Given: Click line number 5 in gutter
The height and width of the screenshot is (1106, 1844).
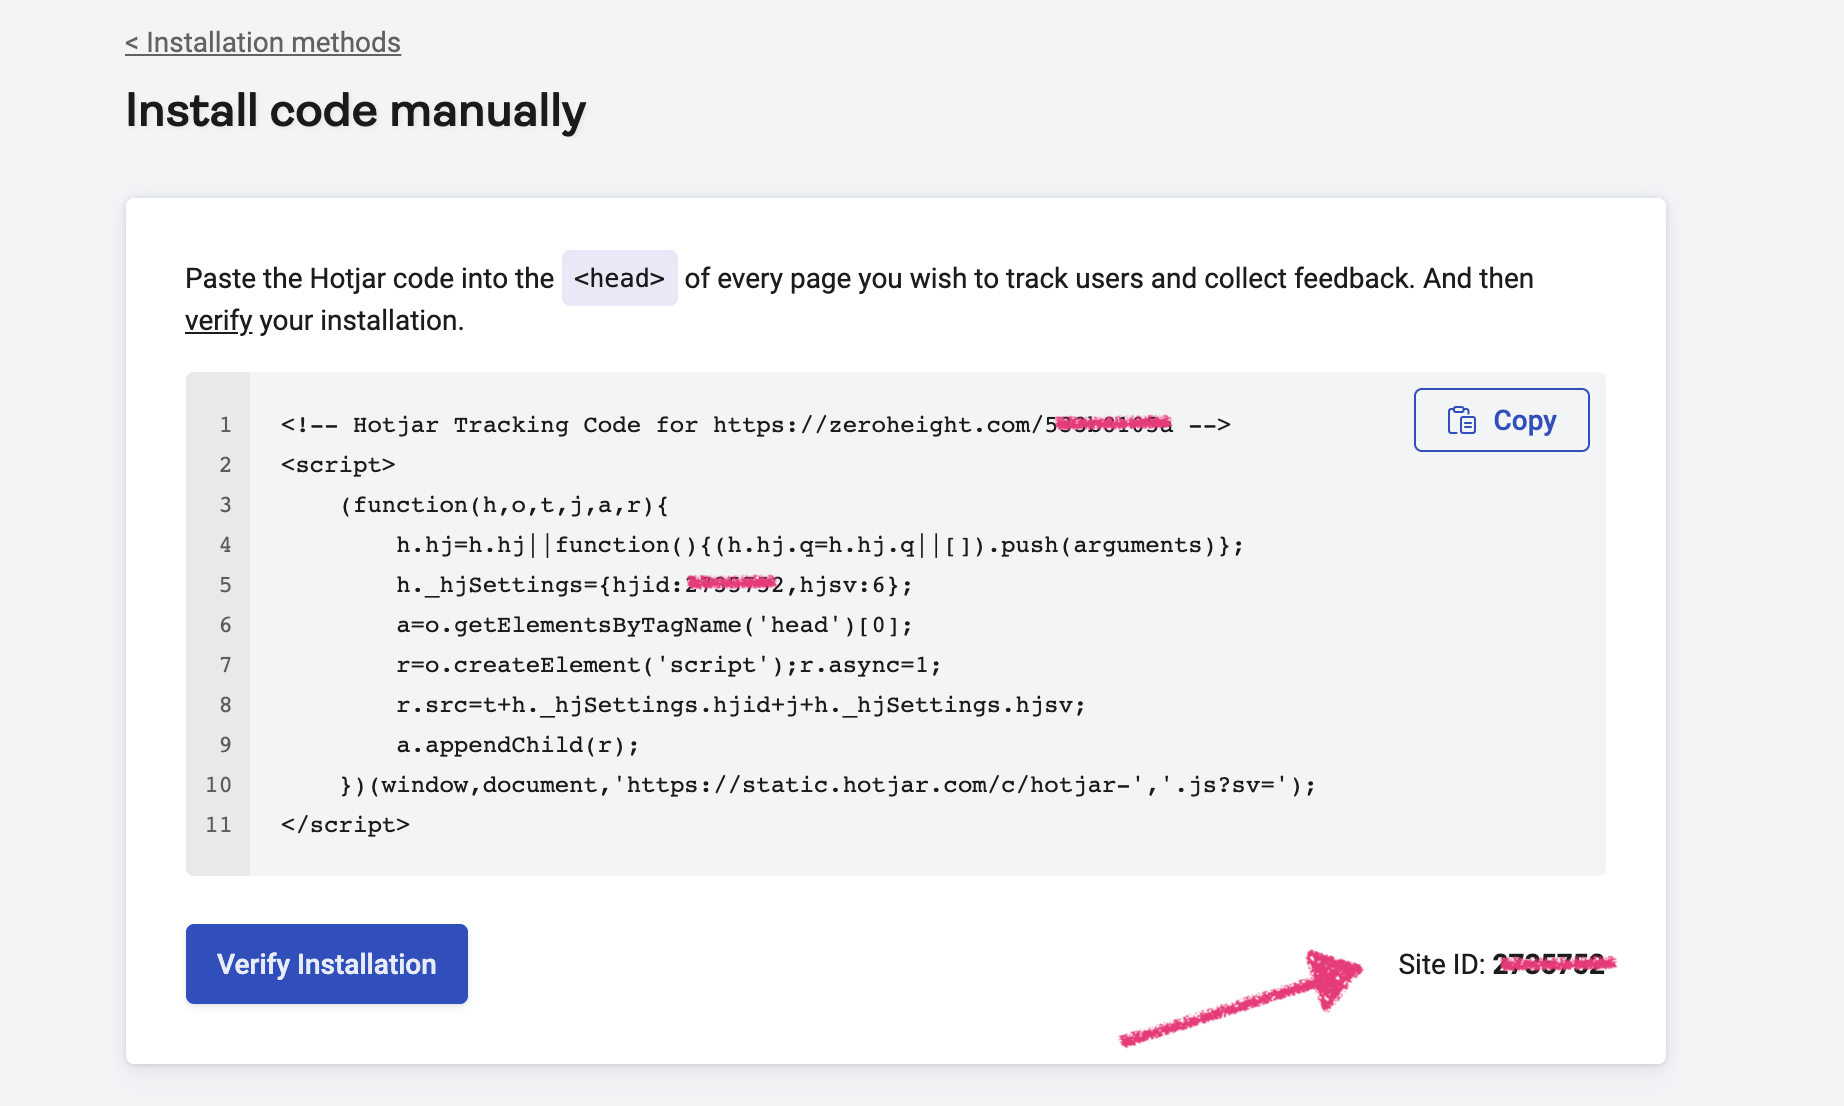Looking at the screenshot, I should pyautogui.click(x=225, y=585).
